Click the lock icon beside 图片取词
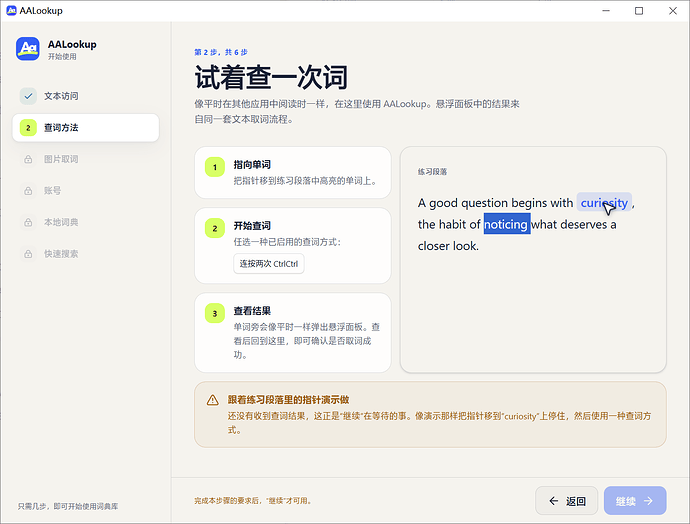 click(x=28, y=159)
